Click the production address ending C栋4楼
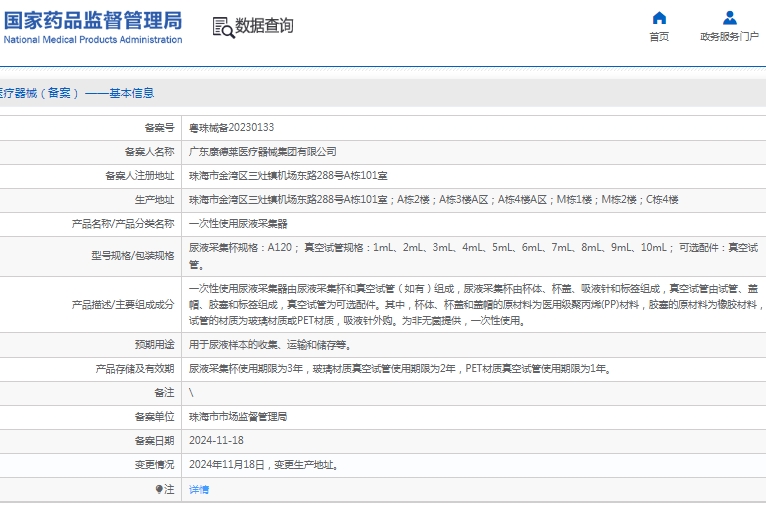The image size is (766, 505). point(433,199)
